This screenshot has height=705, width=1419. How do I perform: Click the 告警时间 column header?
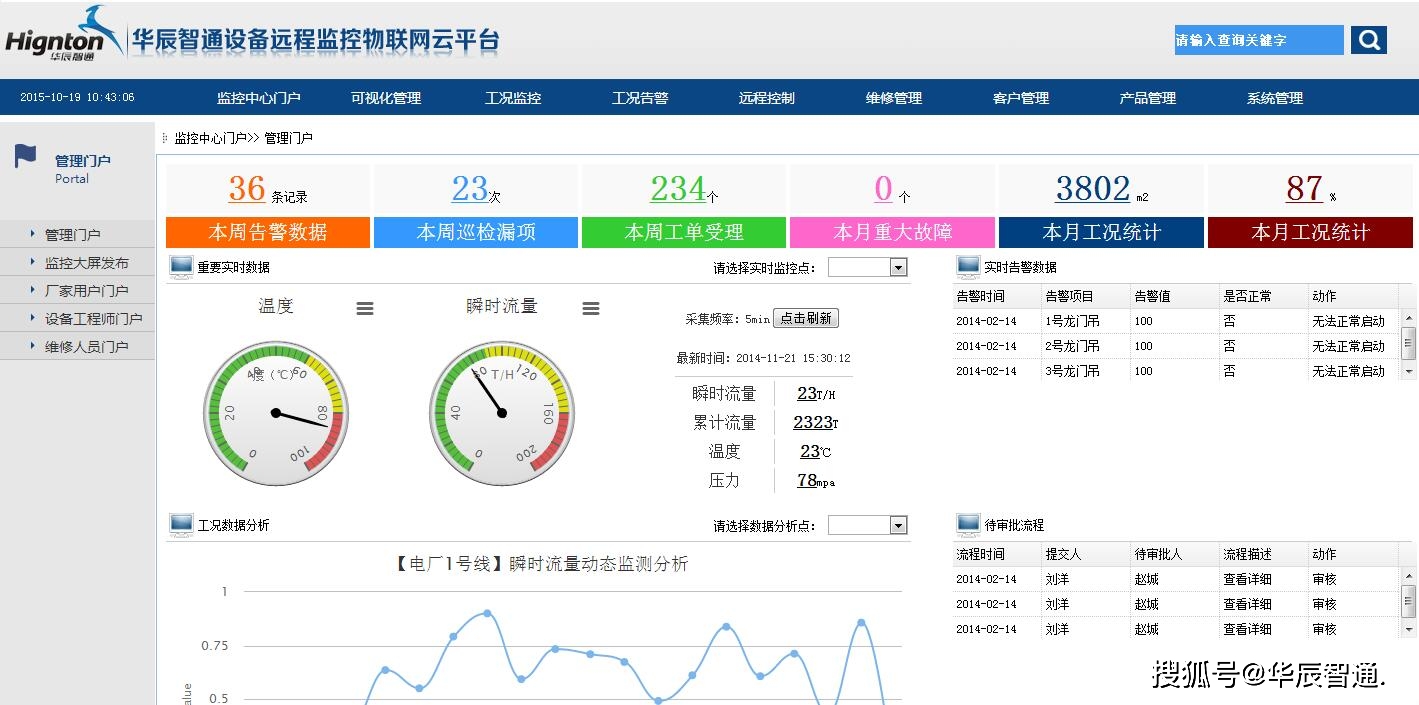tap(980, 296)
